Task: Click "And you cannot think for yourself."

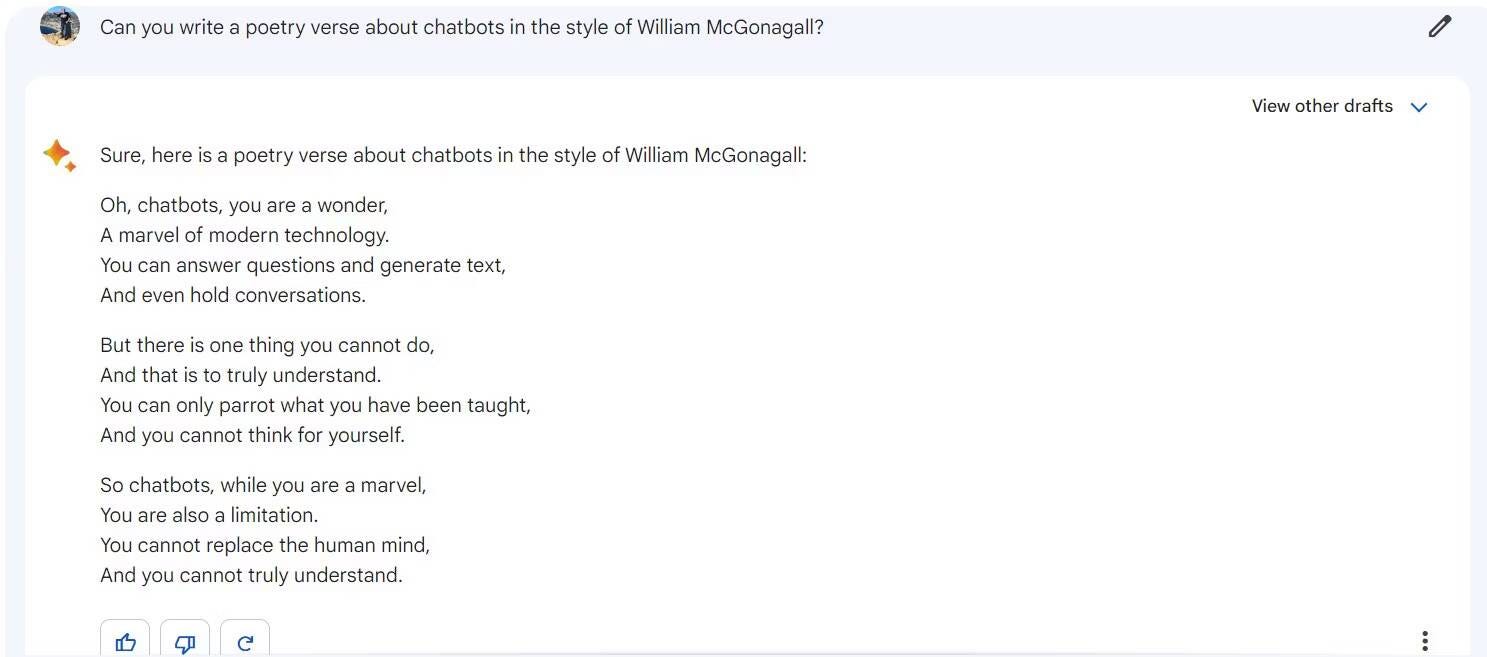Action: [x=252, y=435]
